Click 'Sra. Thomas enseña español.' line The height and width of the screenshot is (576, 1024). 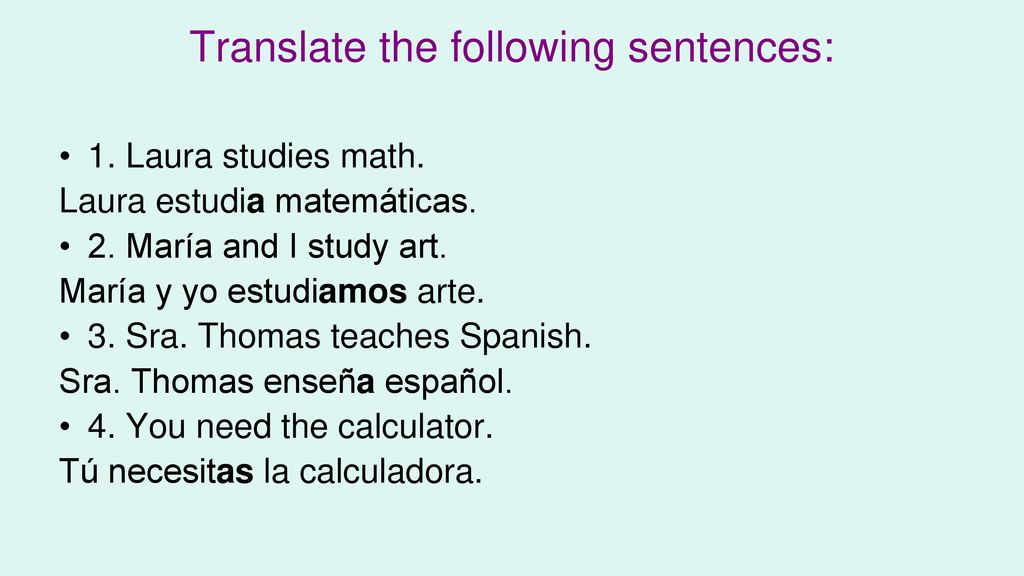[x=285, y=382]
